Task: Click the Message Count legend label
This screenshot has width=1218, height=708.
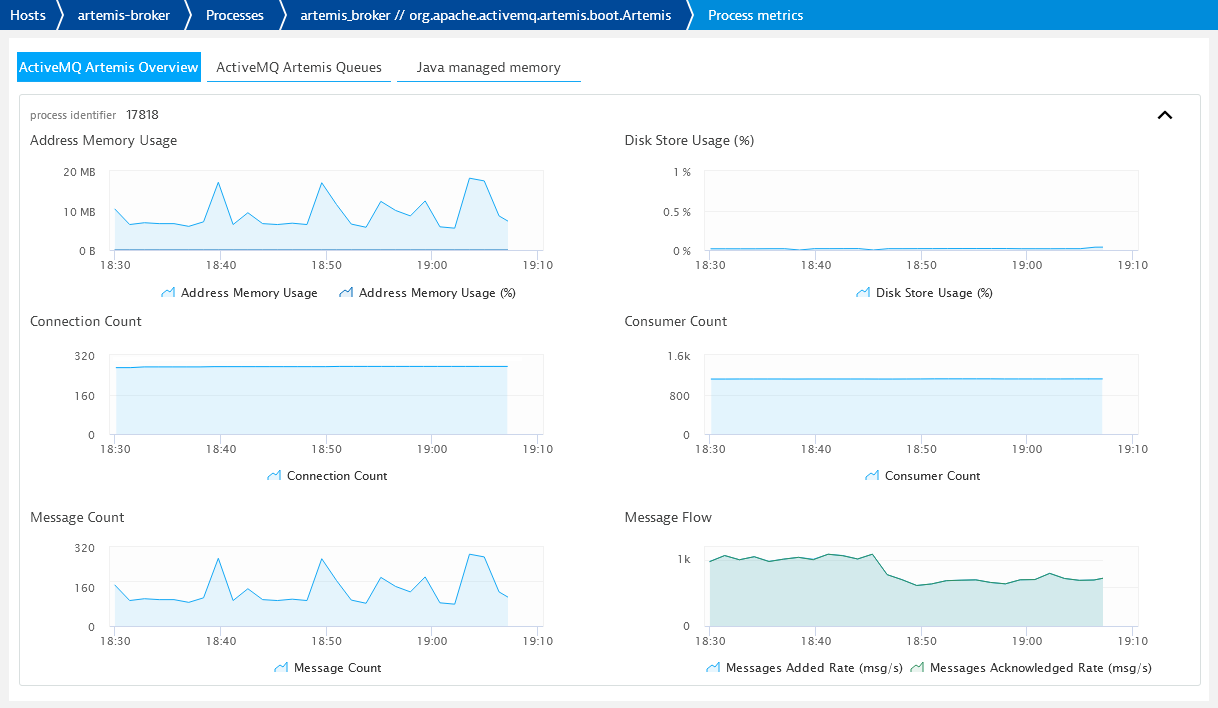Action: point(338,668)
